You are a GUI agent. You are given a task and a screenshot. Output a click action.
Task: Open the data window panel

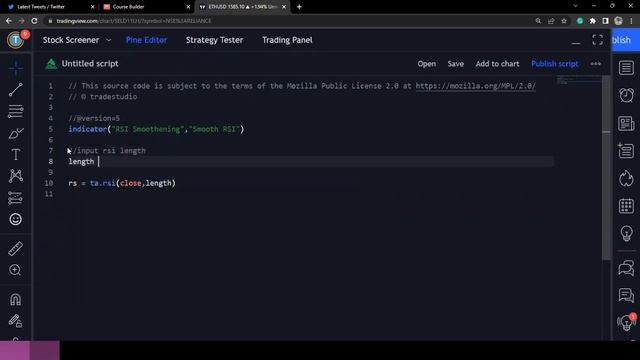click(626, 151)
